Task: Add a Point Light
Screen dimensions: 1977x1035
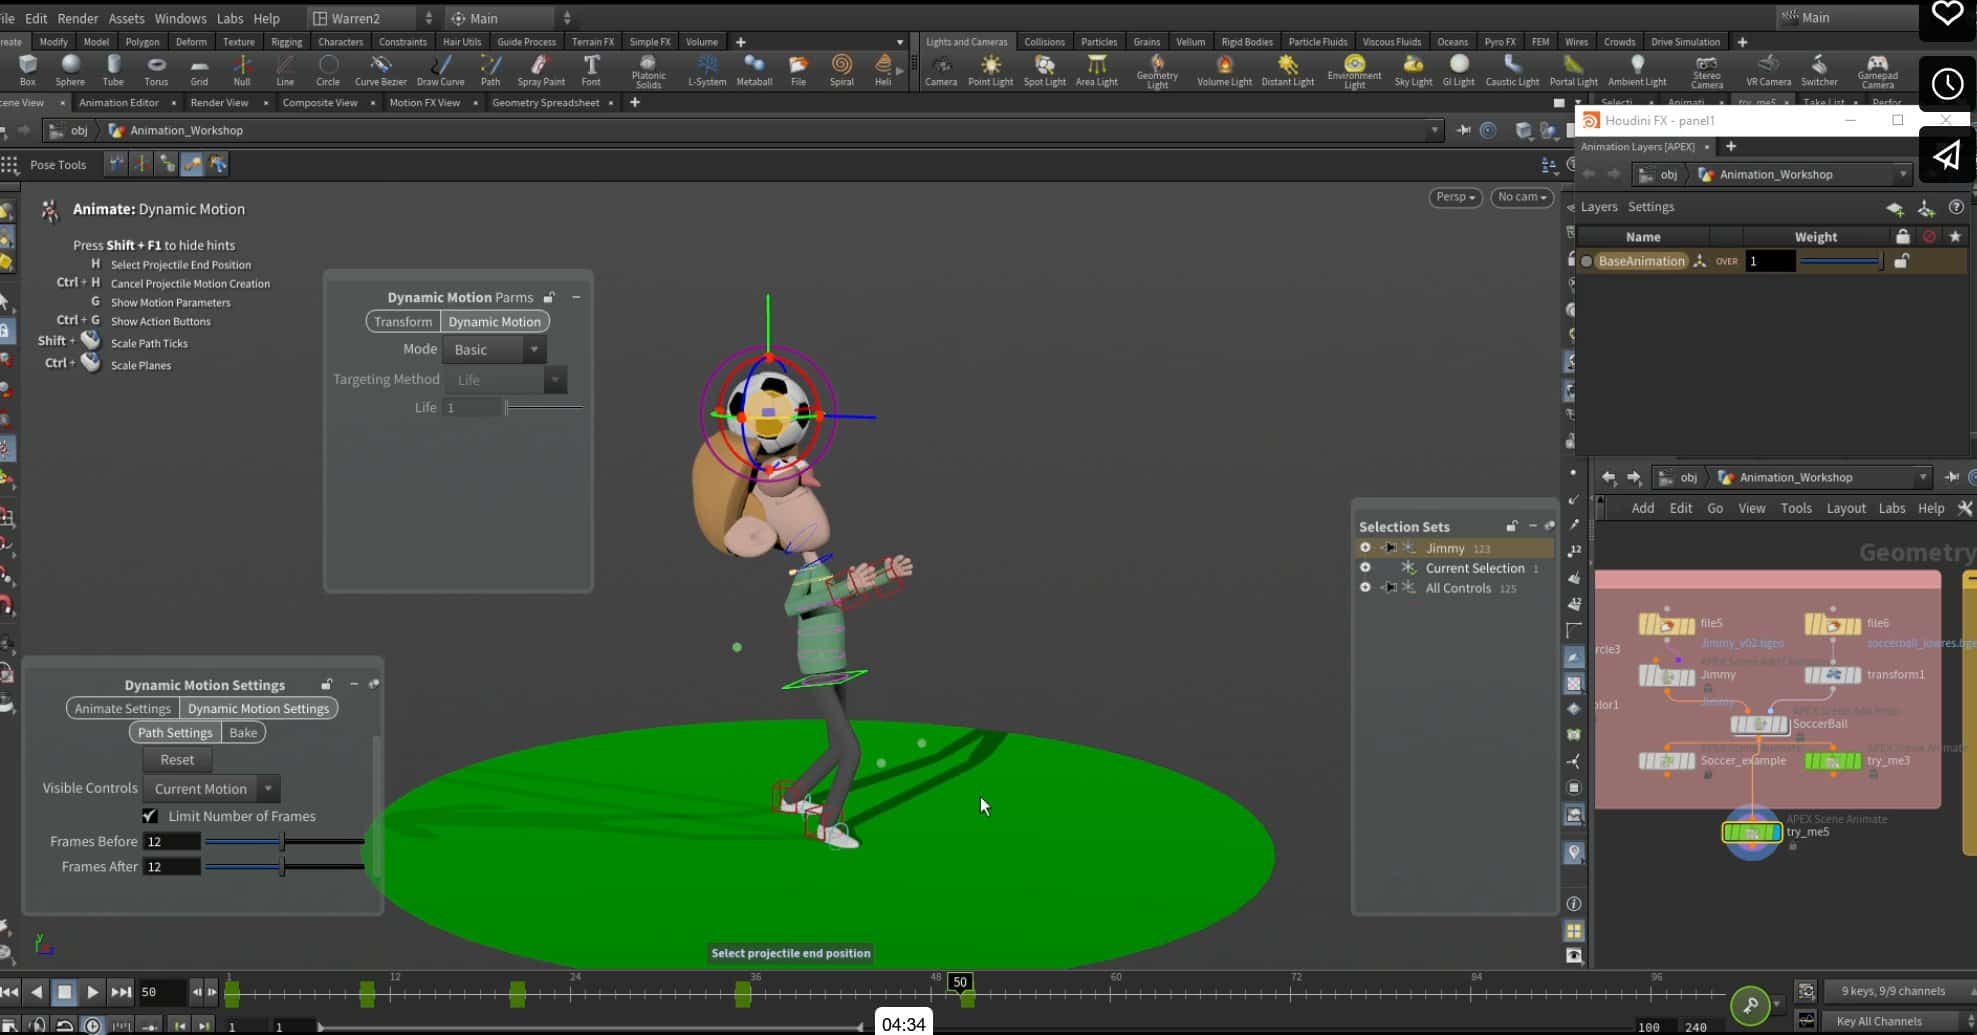Action: point(990,70)
